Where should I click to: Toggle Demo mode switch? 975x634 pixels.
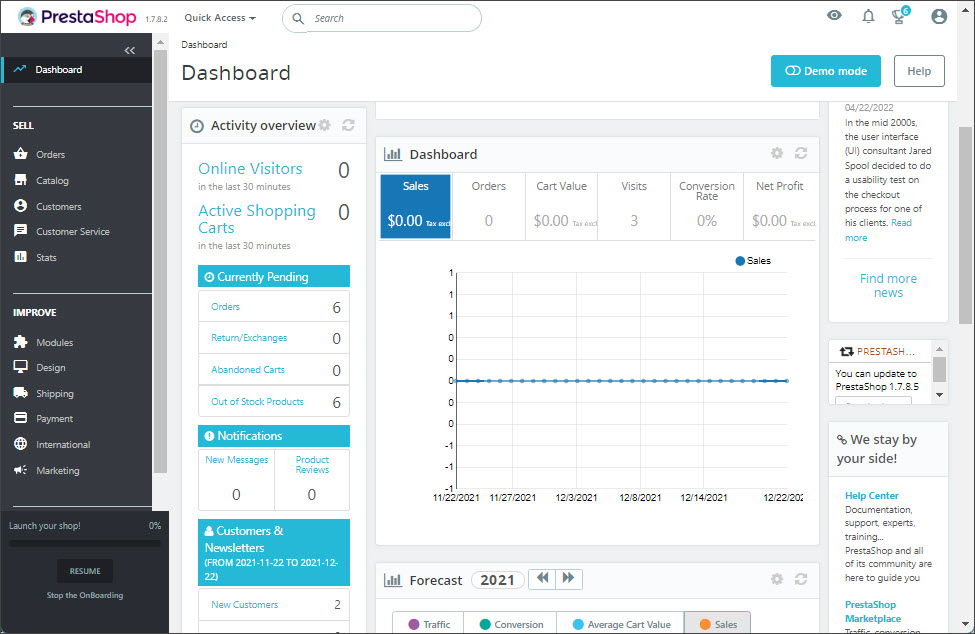826,71
